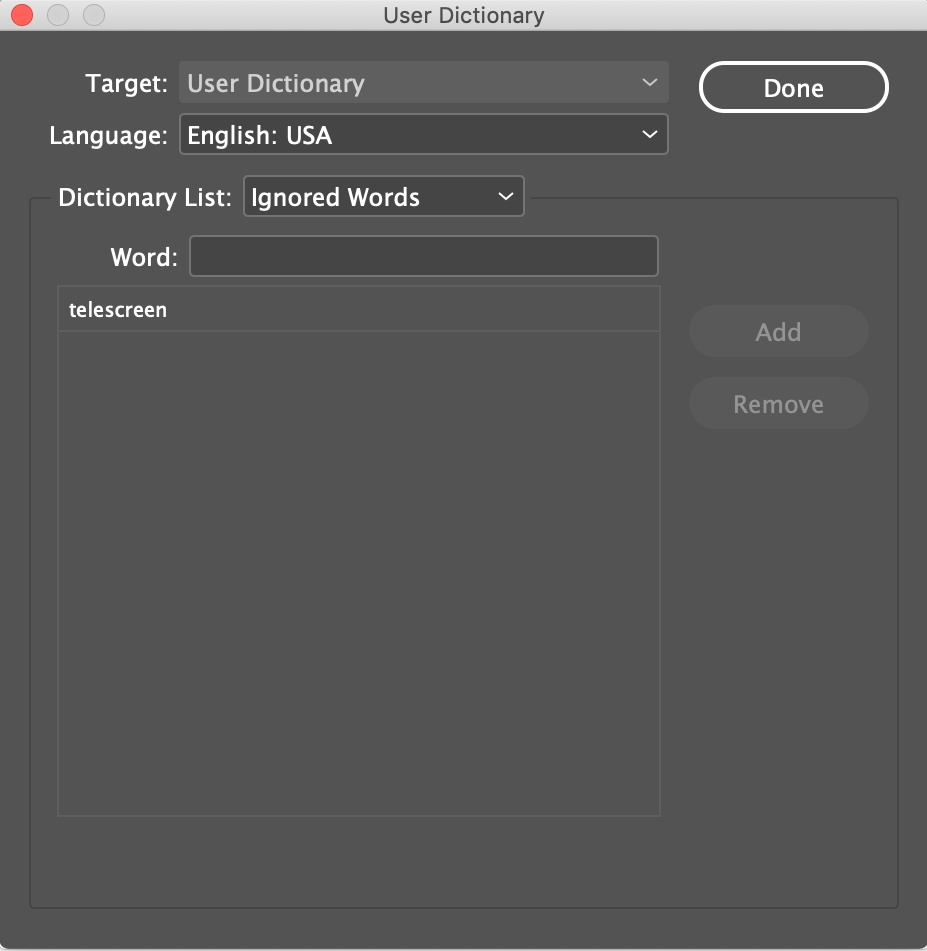
Task: Click the Language: label
Action: click(x=108, y=136)
